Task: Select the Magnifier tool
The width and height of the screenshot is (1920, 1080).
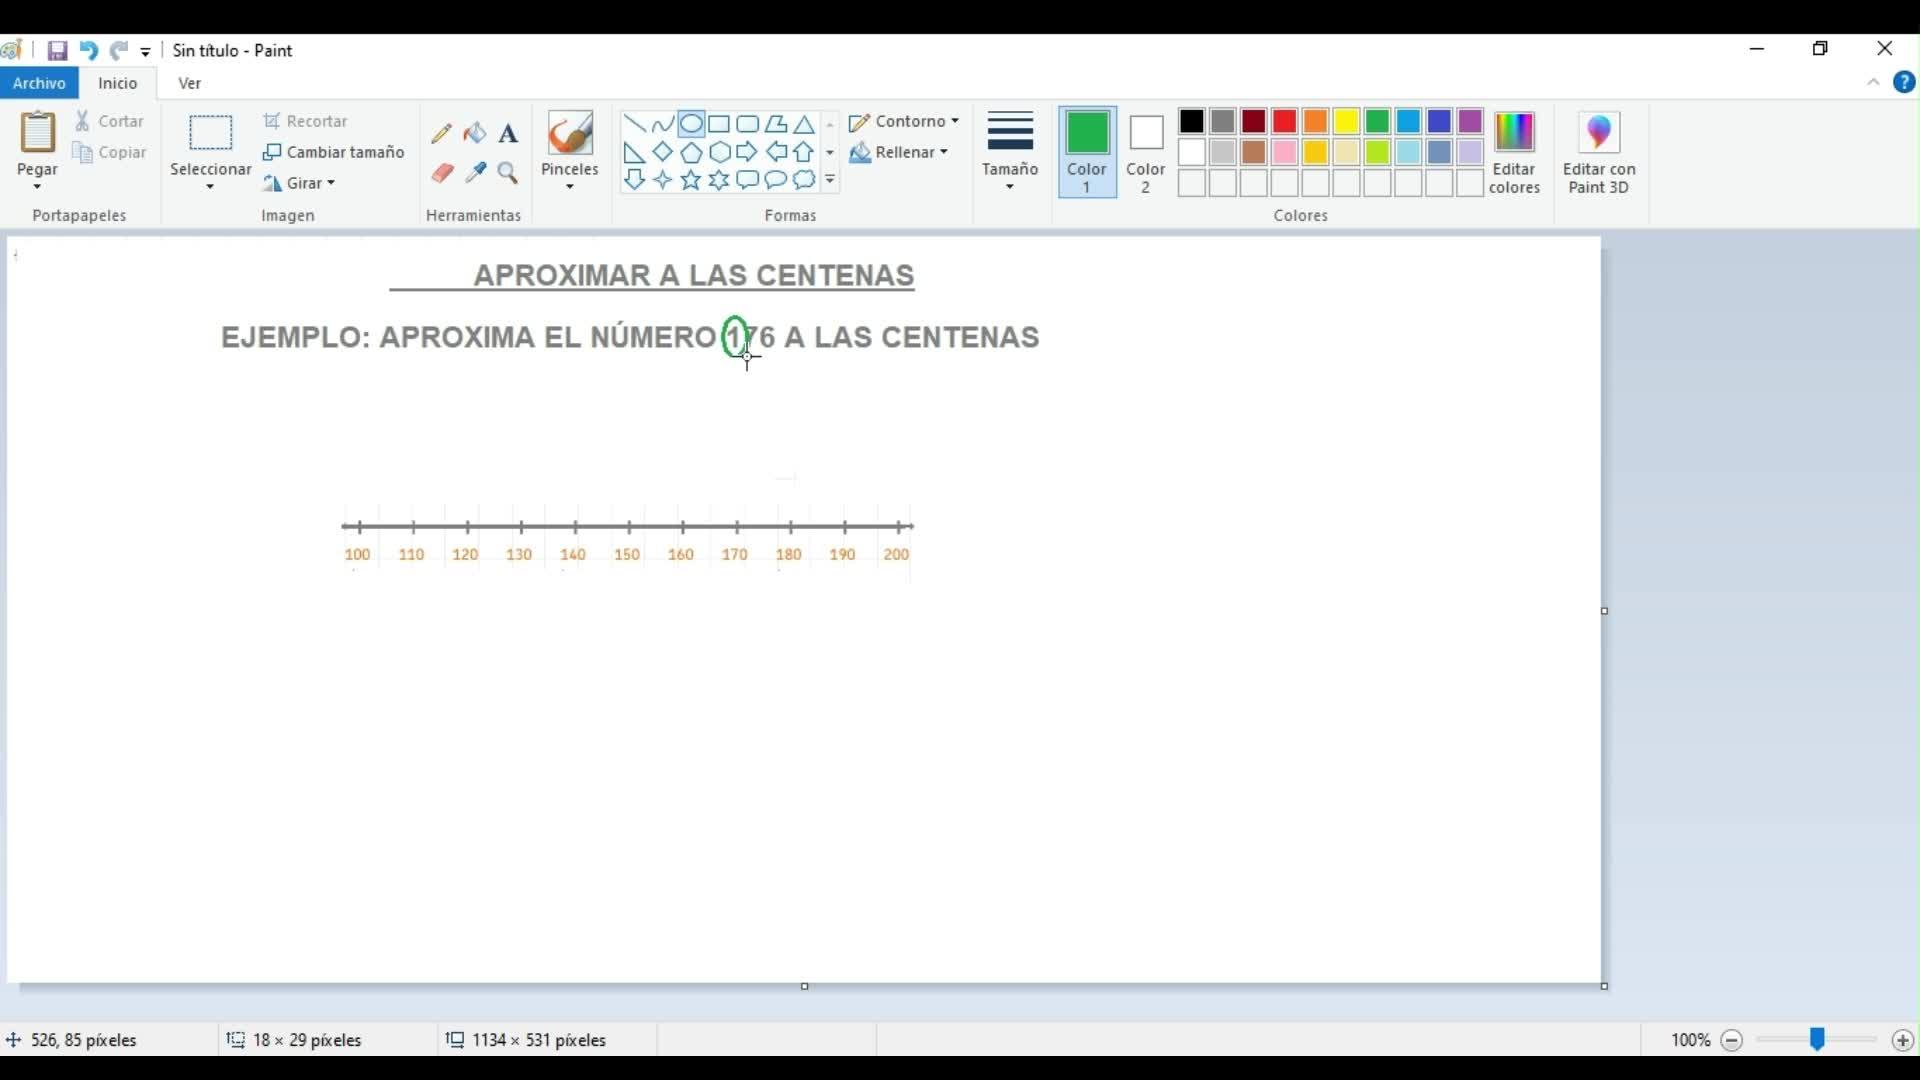Action: (x=508, y=173)
